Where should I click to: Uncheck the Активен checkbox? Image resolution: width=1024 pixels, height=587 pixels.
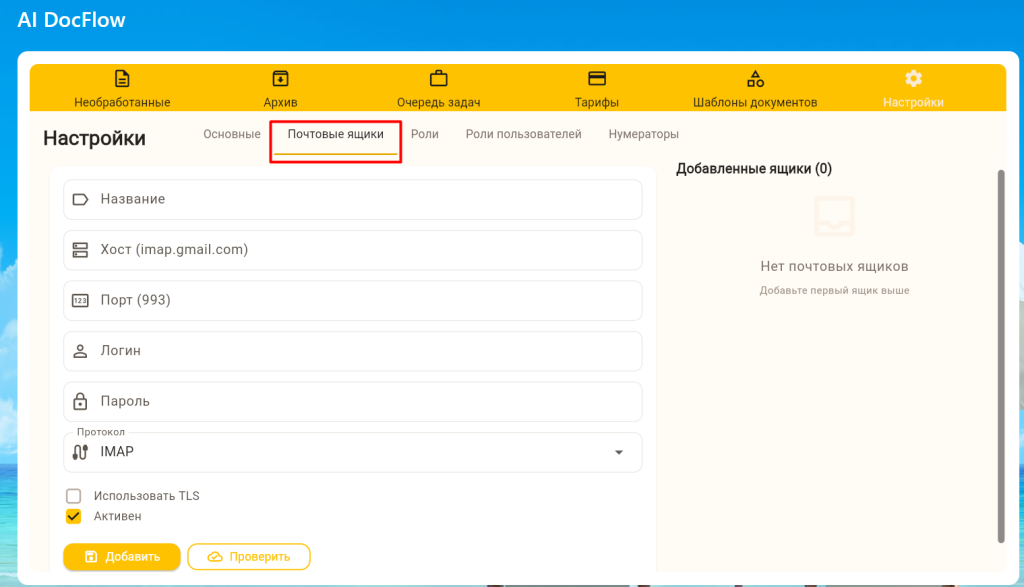click(73, 517)
